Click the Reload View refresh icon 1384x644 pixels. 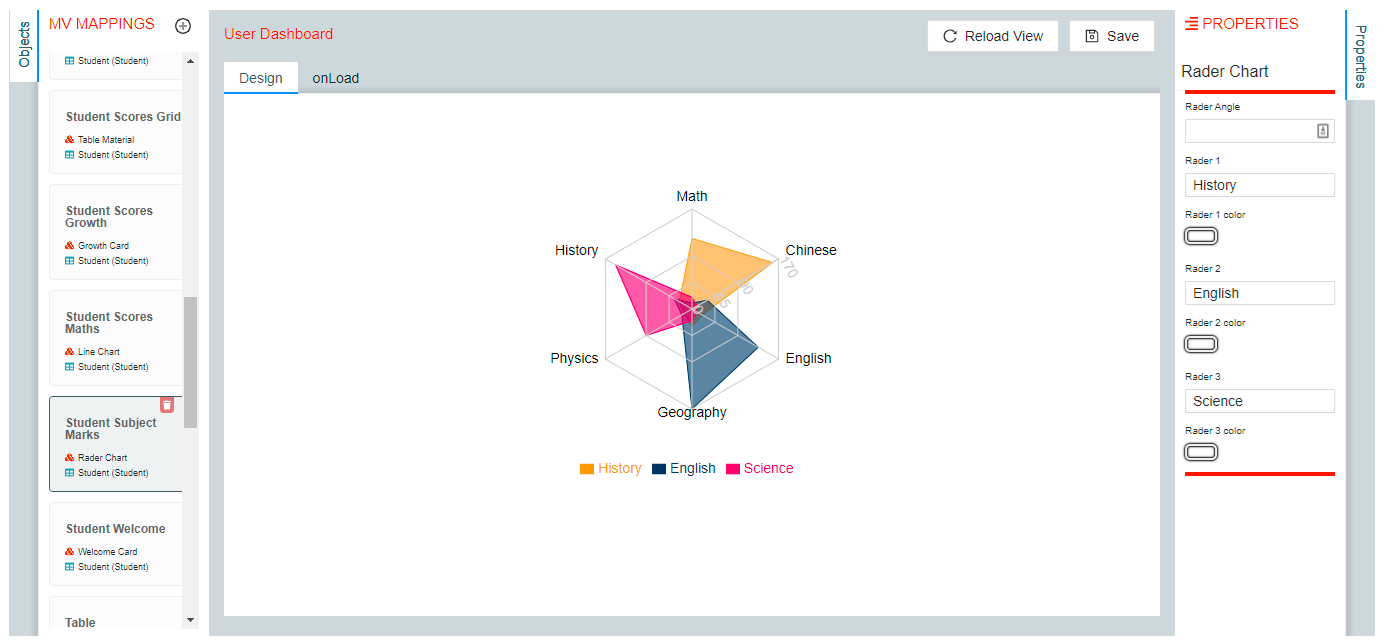(950, 36)
